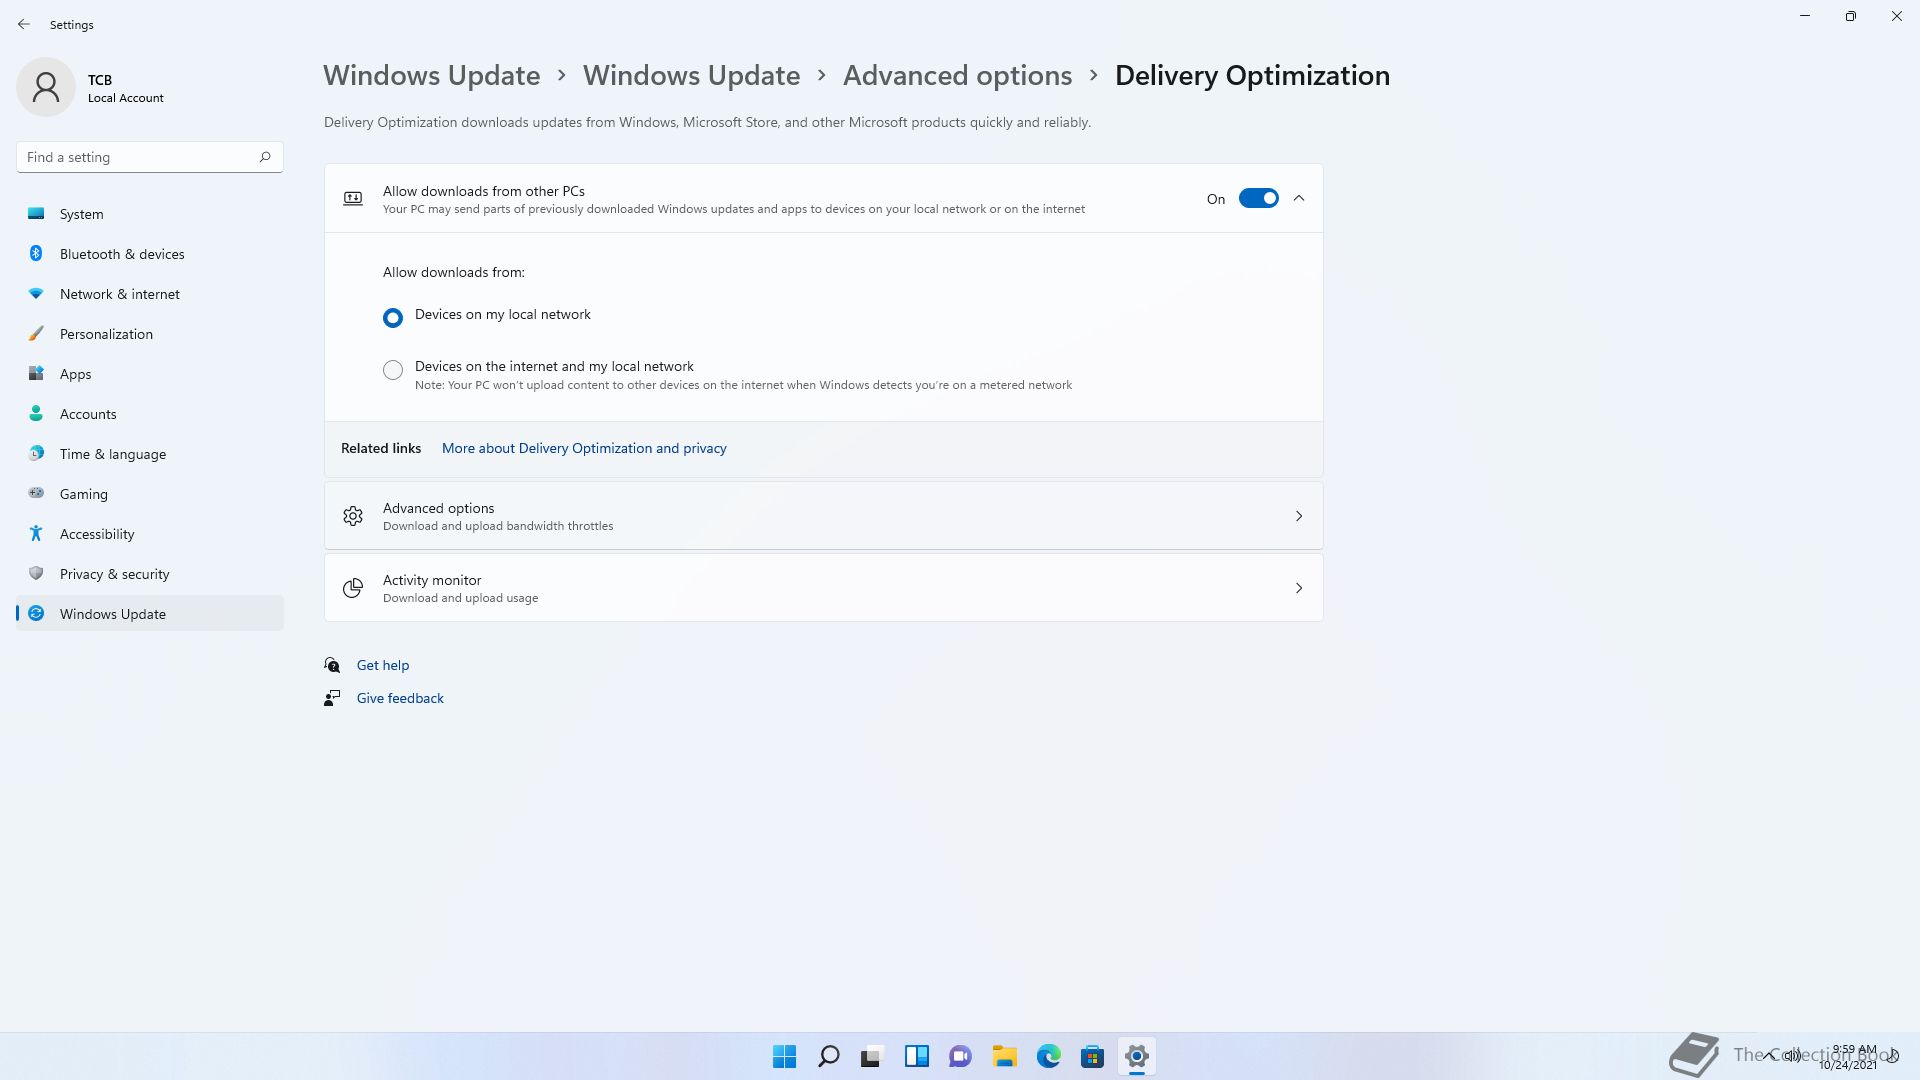
Task: Click the delivery icon beside Allow downloads
Action: tap(353, 198)
